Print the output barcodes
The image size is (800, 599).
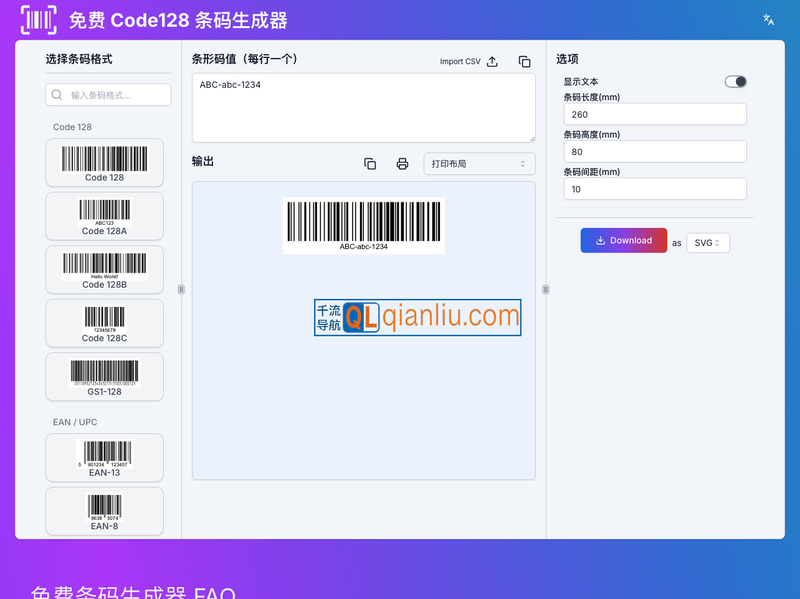(x=402, y=163)
